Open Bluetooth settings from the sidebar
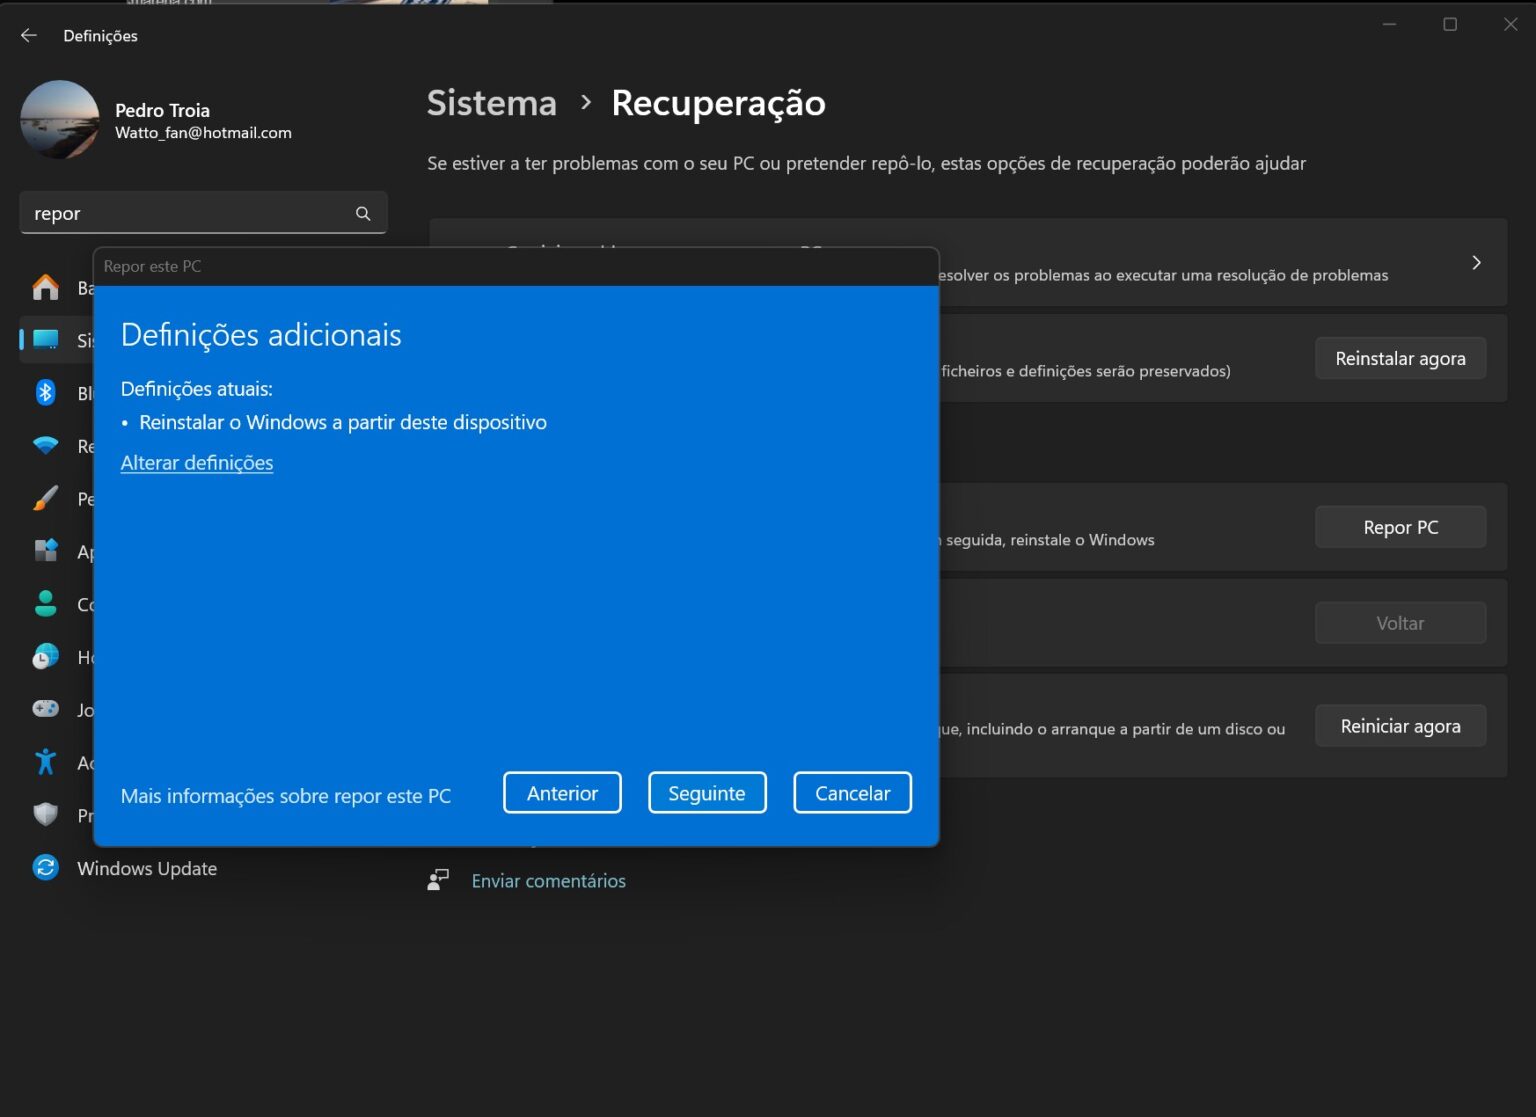The width and height of the screenshot is (1536, 1117). click(46, 392)
